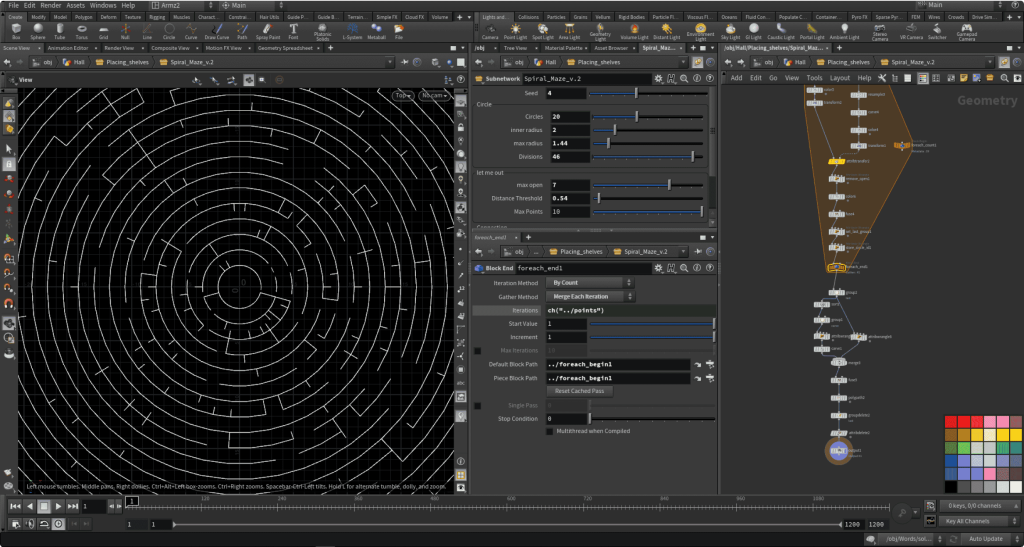
Task: Open network editor tools wrench icon
Action: click(882, 78)
